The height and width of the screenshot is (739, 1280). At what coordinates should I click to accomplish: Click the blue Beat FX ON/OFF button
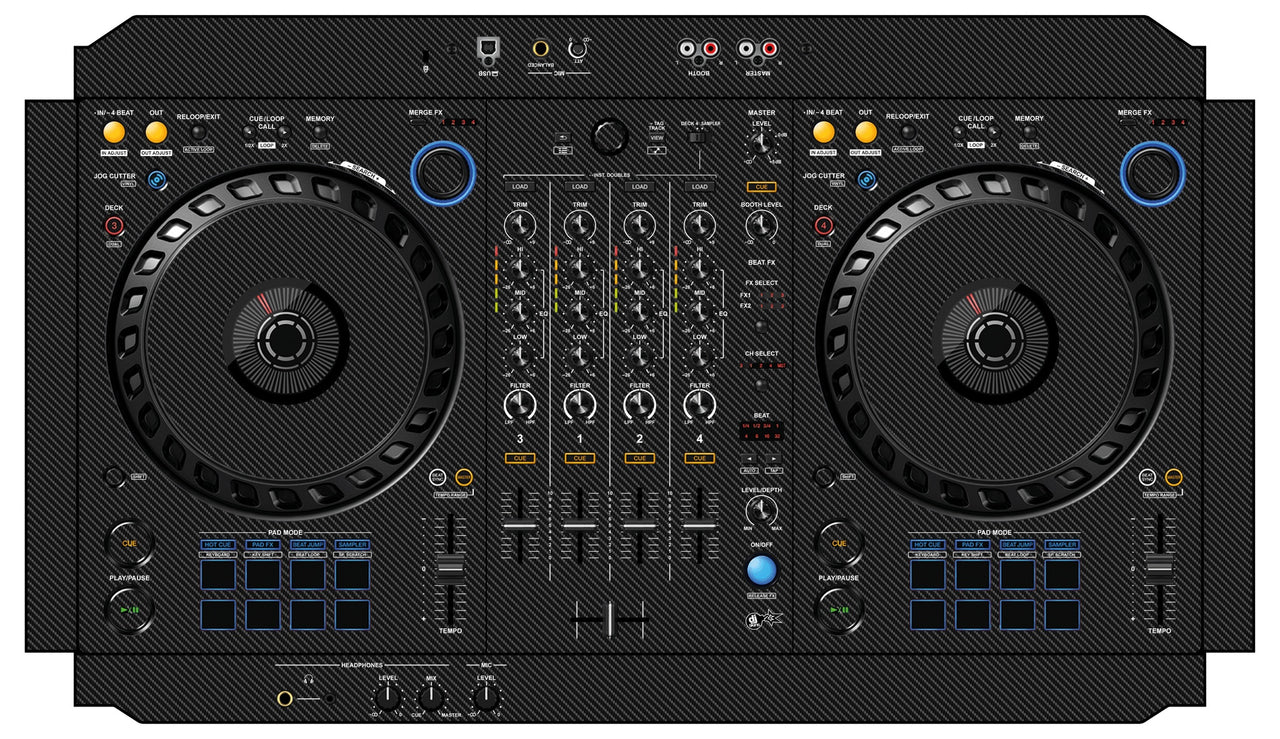pyautogui.click(x=762, y=570)
